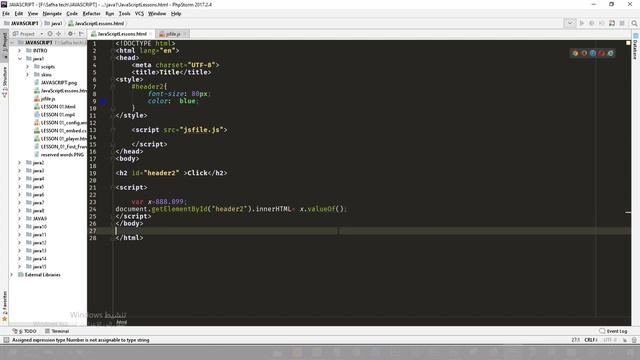Viewport: 640px width, 360px height.
Task: Click the collapse all icon in Project panel
Action: tap(58, 34)
